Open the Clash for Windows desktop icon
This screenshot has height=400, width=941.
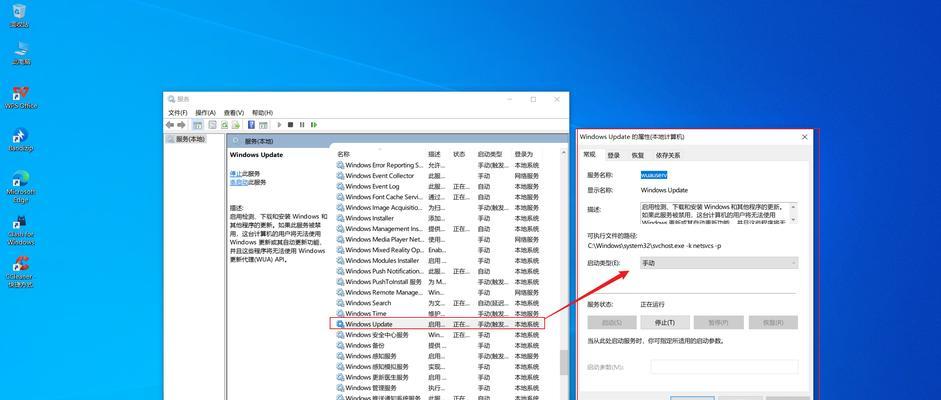[21, 230]
